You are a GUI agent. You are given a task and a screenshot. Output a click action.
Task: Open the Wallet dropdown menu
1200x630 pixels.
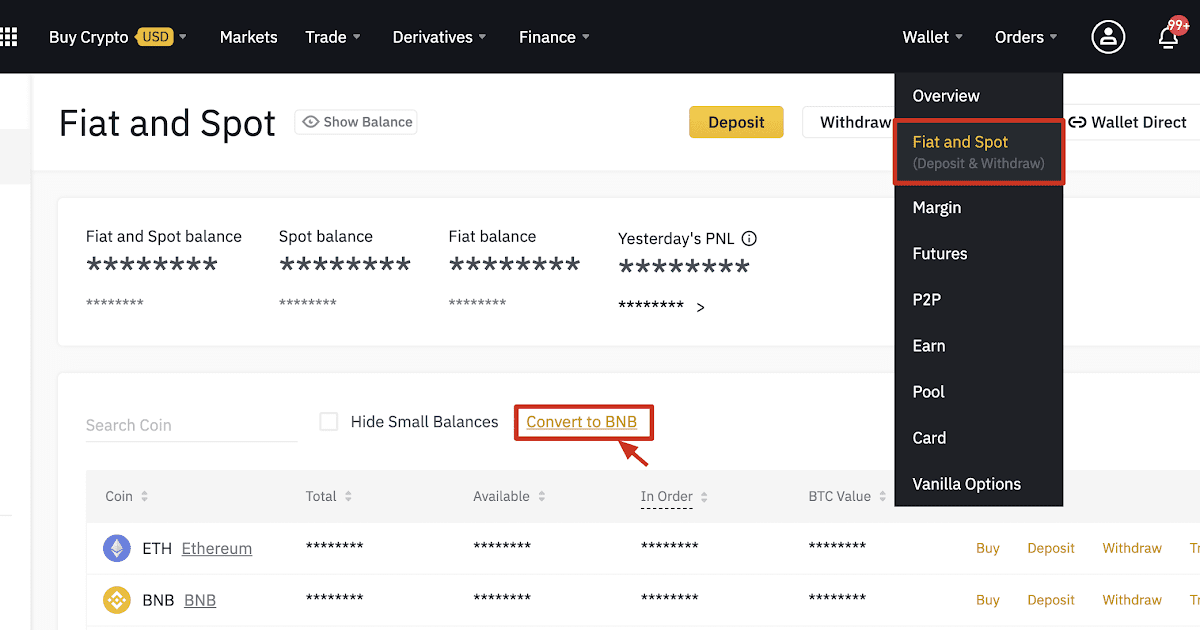tap(933, 37)
